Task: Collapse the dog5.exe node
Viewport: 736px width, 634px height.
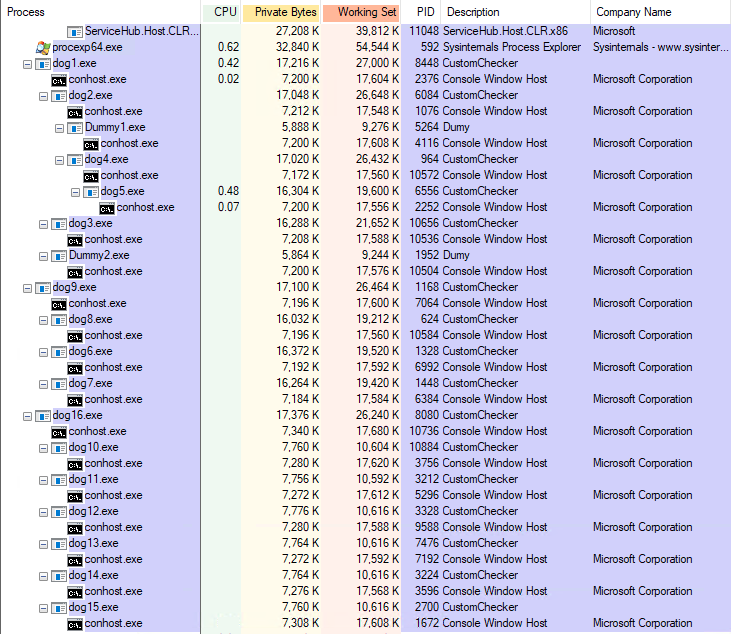Action: [x=75, y=192]
